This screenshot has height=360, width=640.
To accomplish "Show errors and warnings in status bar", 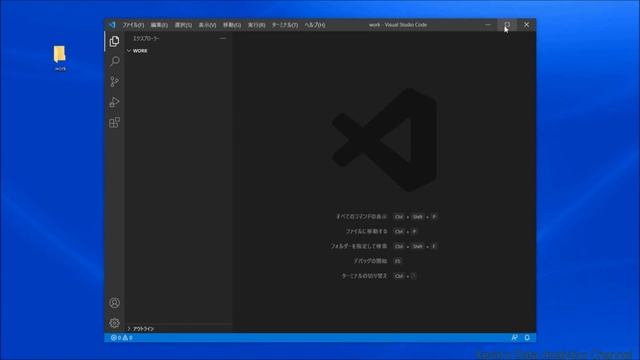I will point(121,338).
